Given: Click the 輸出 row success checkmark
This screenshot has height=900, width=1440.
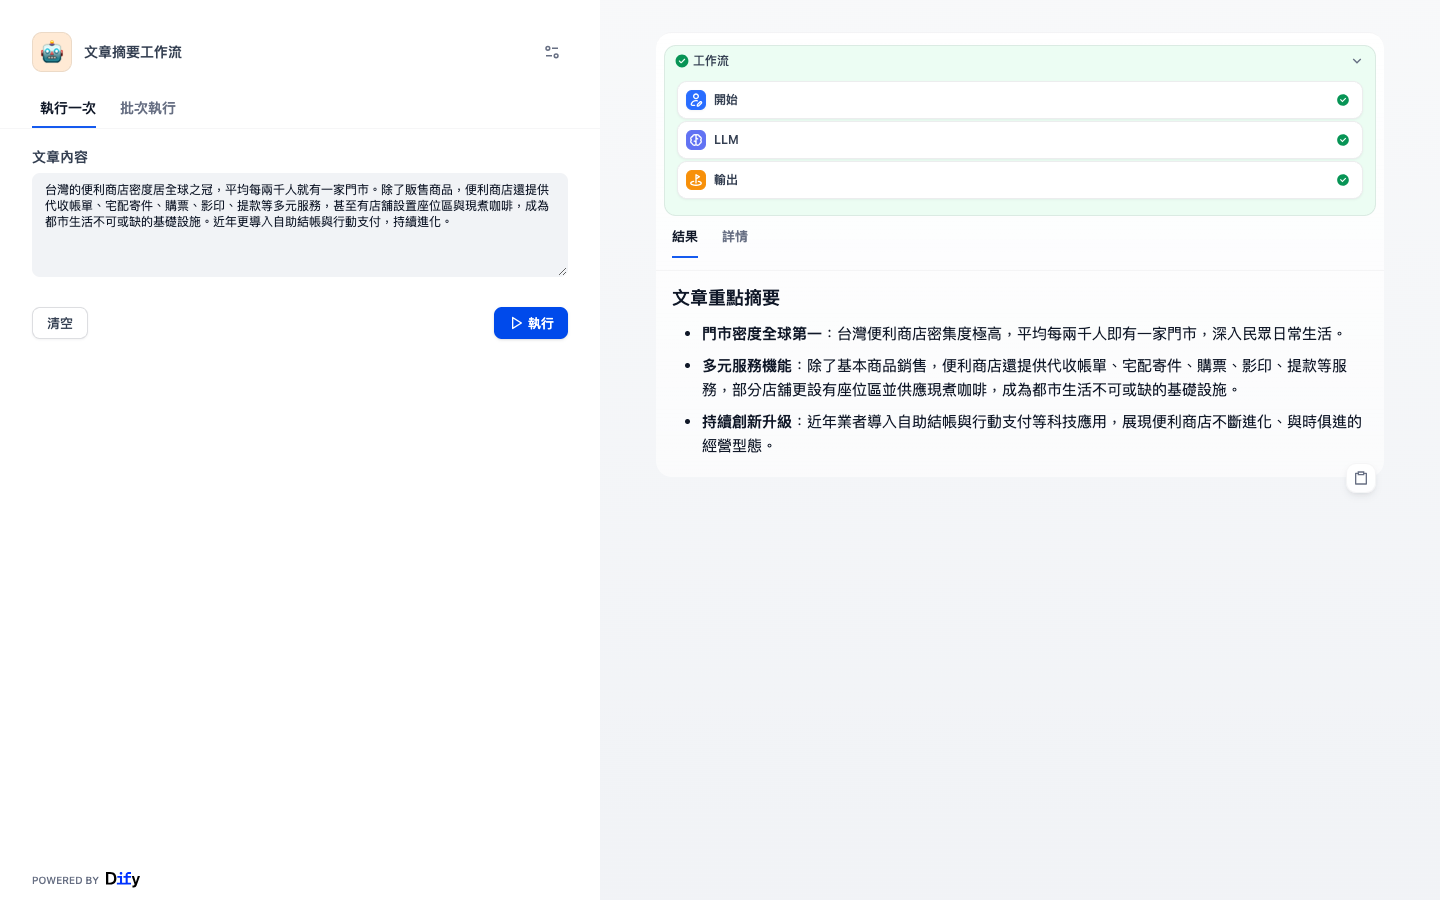Looking at the screenshot, I should [1343, 180].
